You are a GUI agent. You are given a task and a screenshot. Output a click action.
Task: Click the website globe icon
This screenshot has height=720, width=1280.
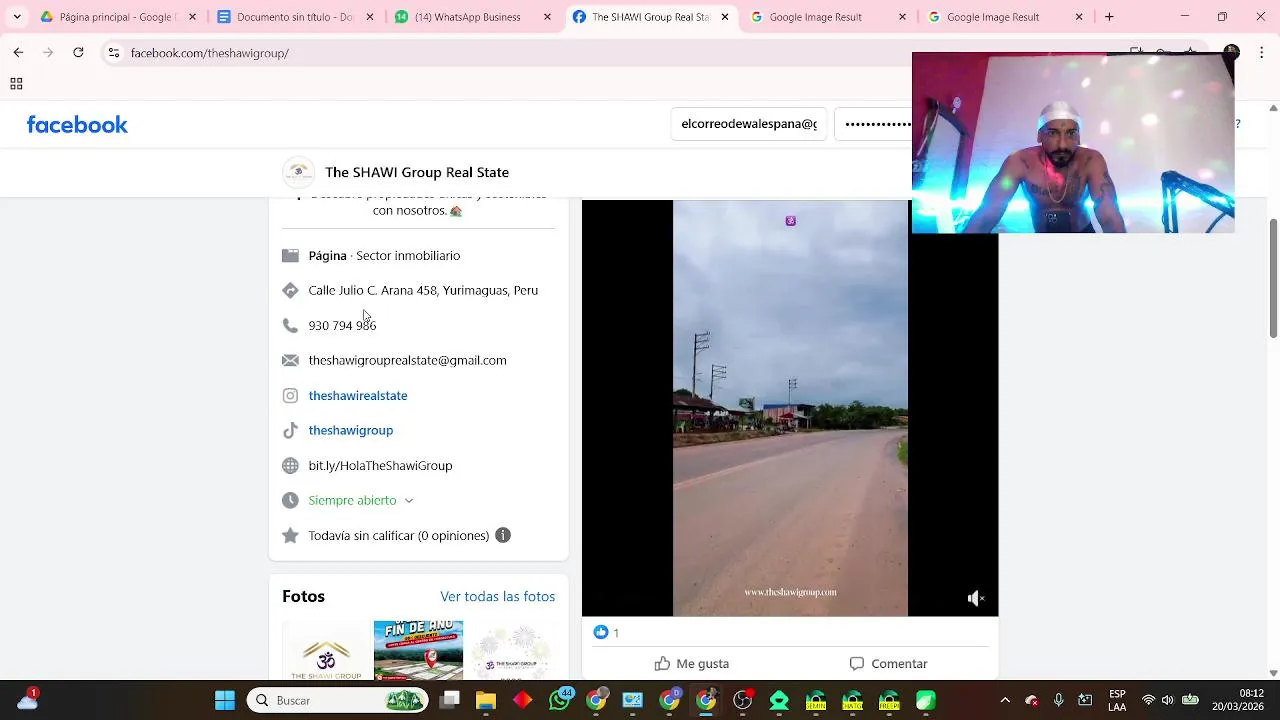290,465
